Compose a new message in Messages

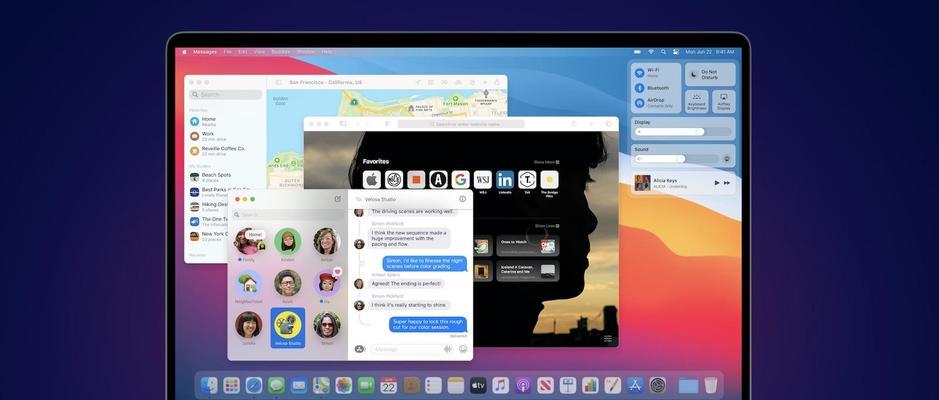338,199
